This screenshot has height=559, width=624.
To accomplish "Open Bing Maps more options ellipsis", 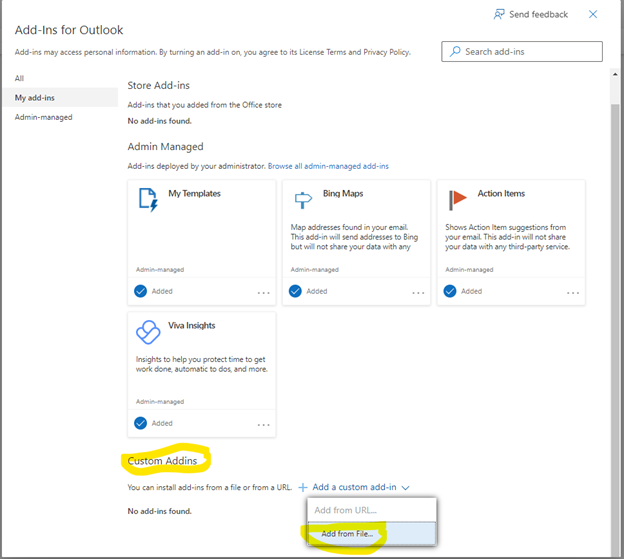I will [x=418, y=292].
